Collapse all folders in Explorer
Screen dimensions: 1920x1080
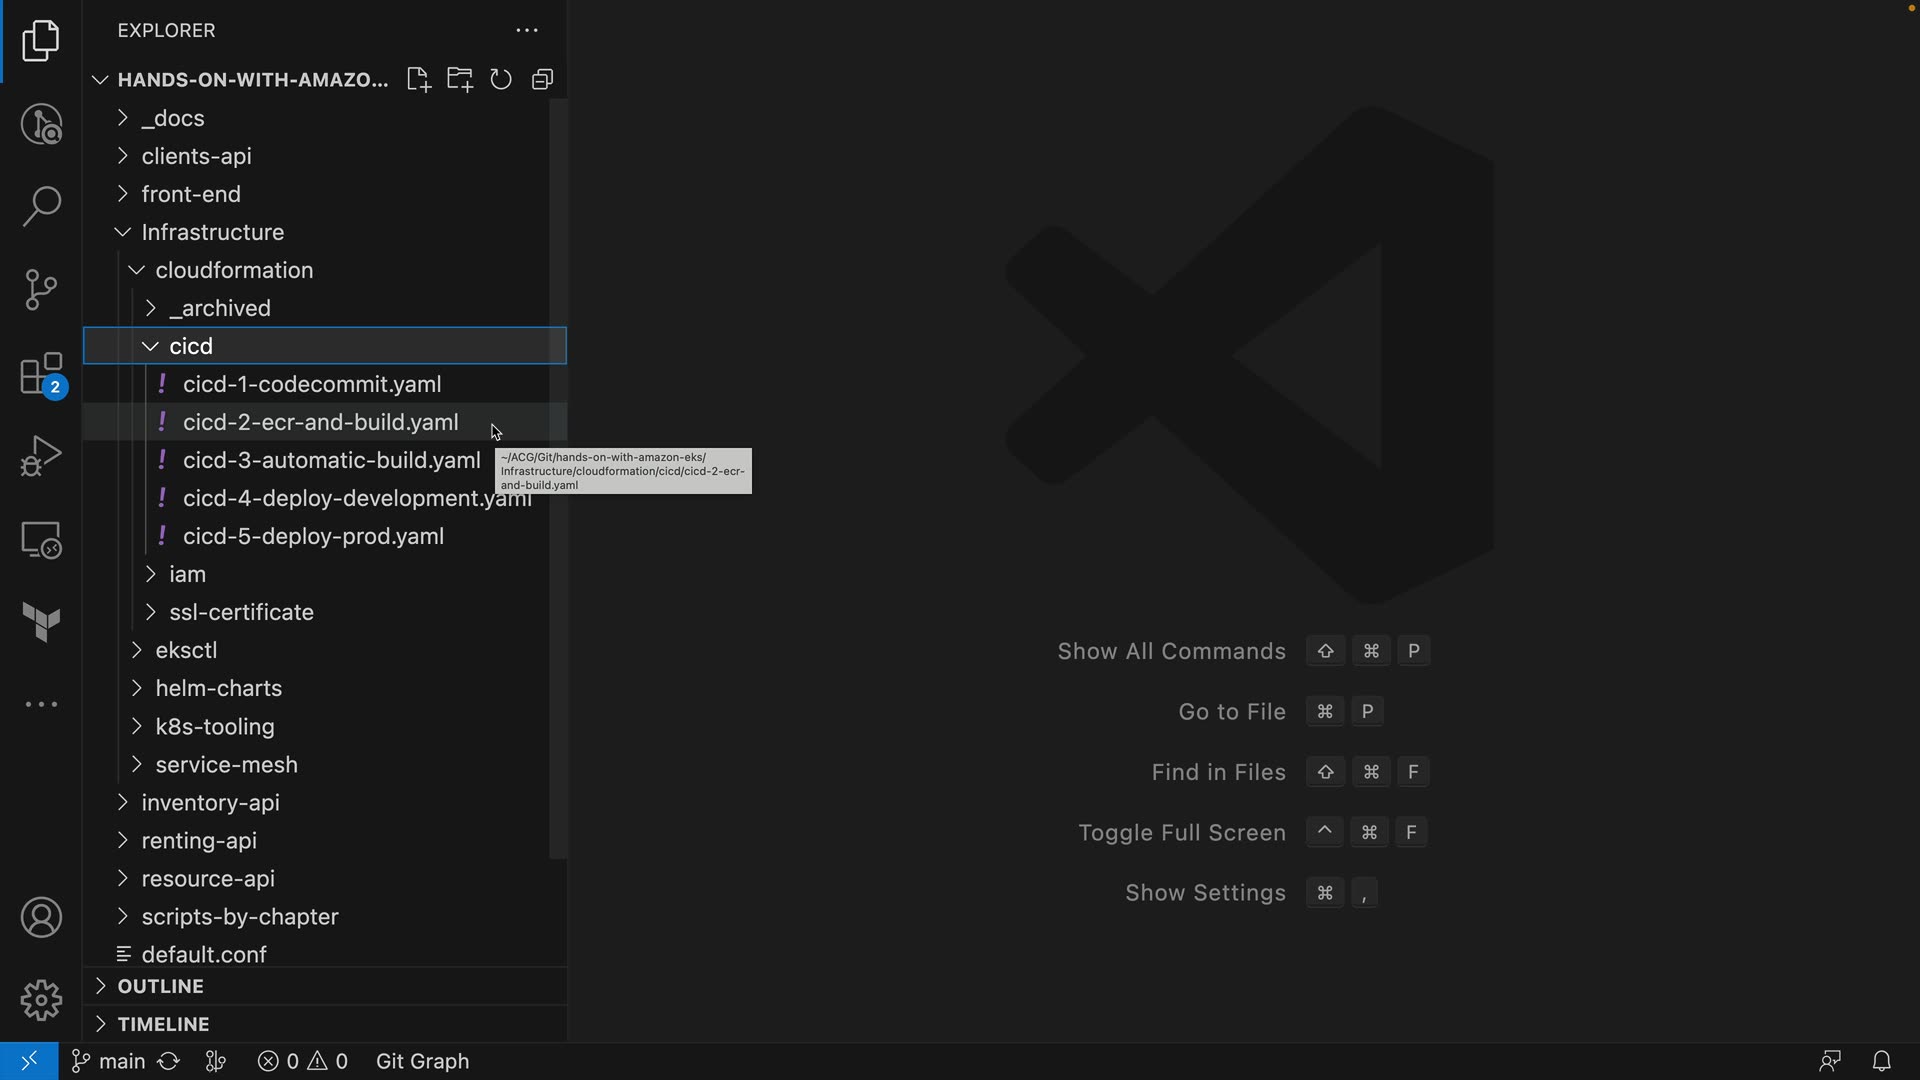[x=543, y=80]
